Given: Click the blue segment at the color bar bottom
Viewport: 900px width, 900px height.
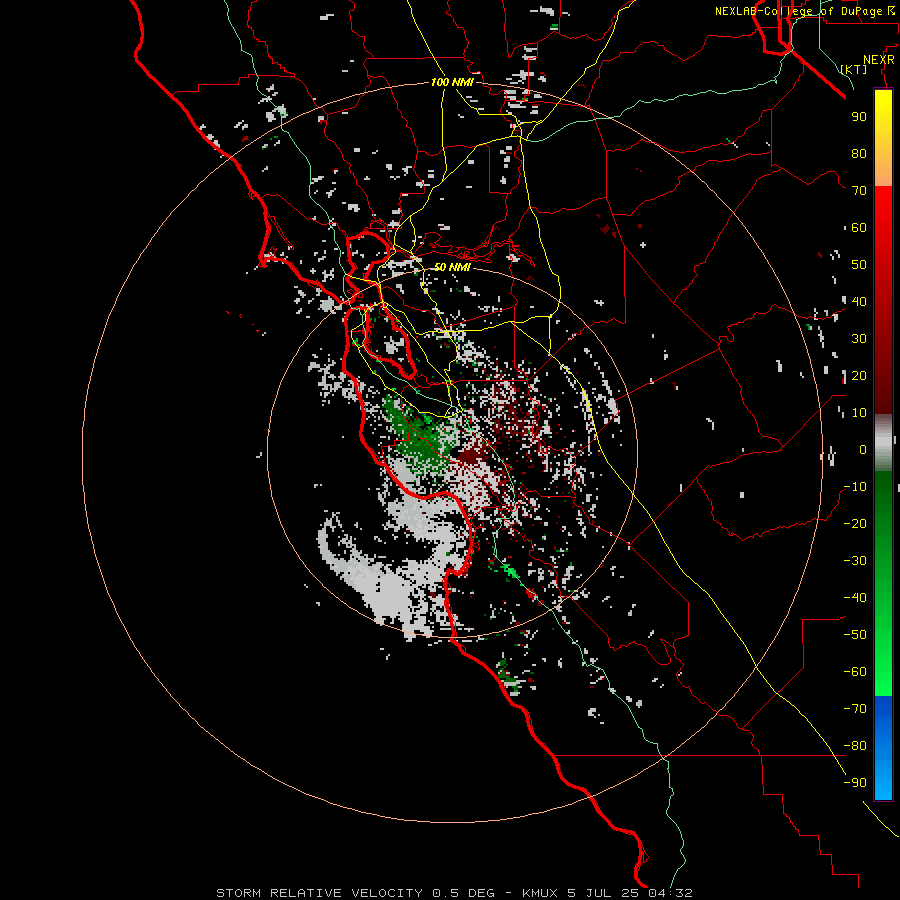Looking at the screenshot, I should (883, 748).
